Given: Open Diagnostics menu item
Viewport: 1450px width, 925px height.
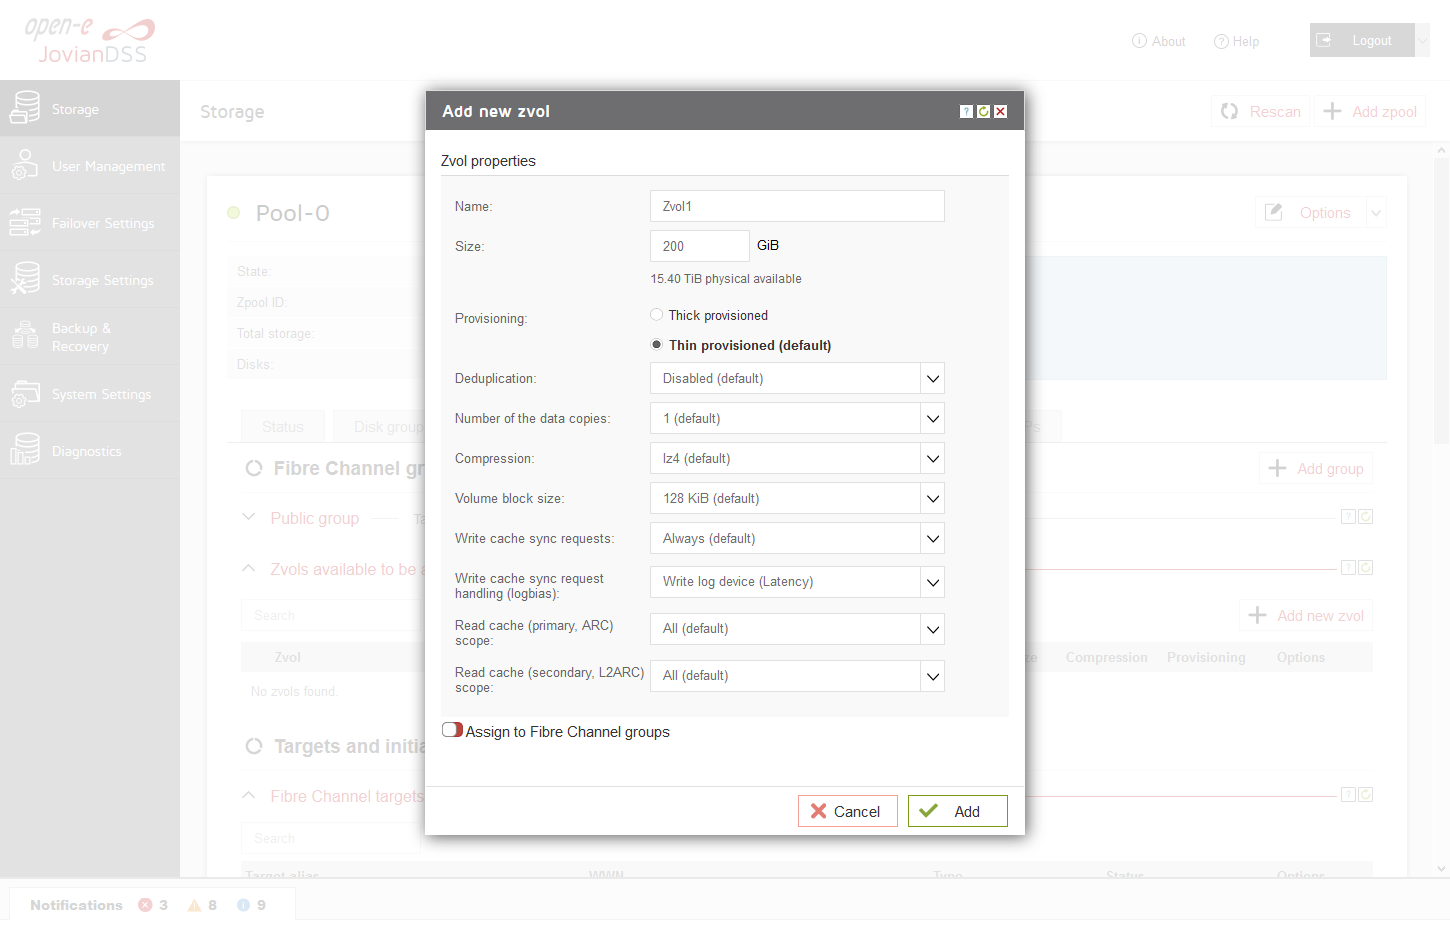Looking at the screenshot, I should 90,451.
